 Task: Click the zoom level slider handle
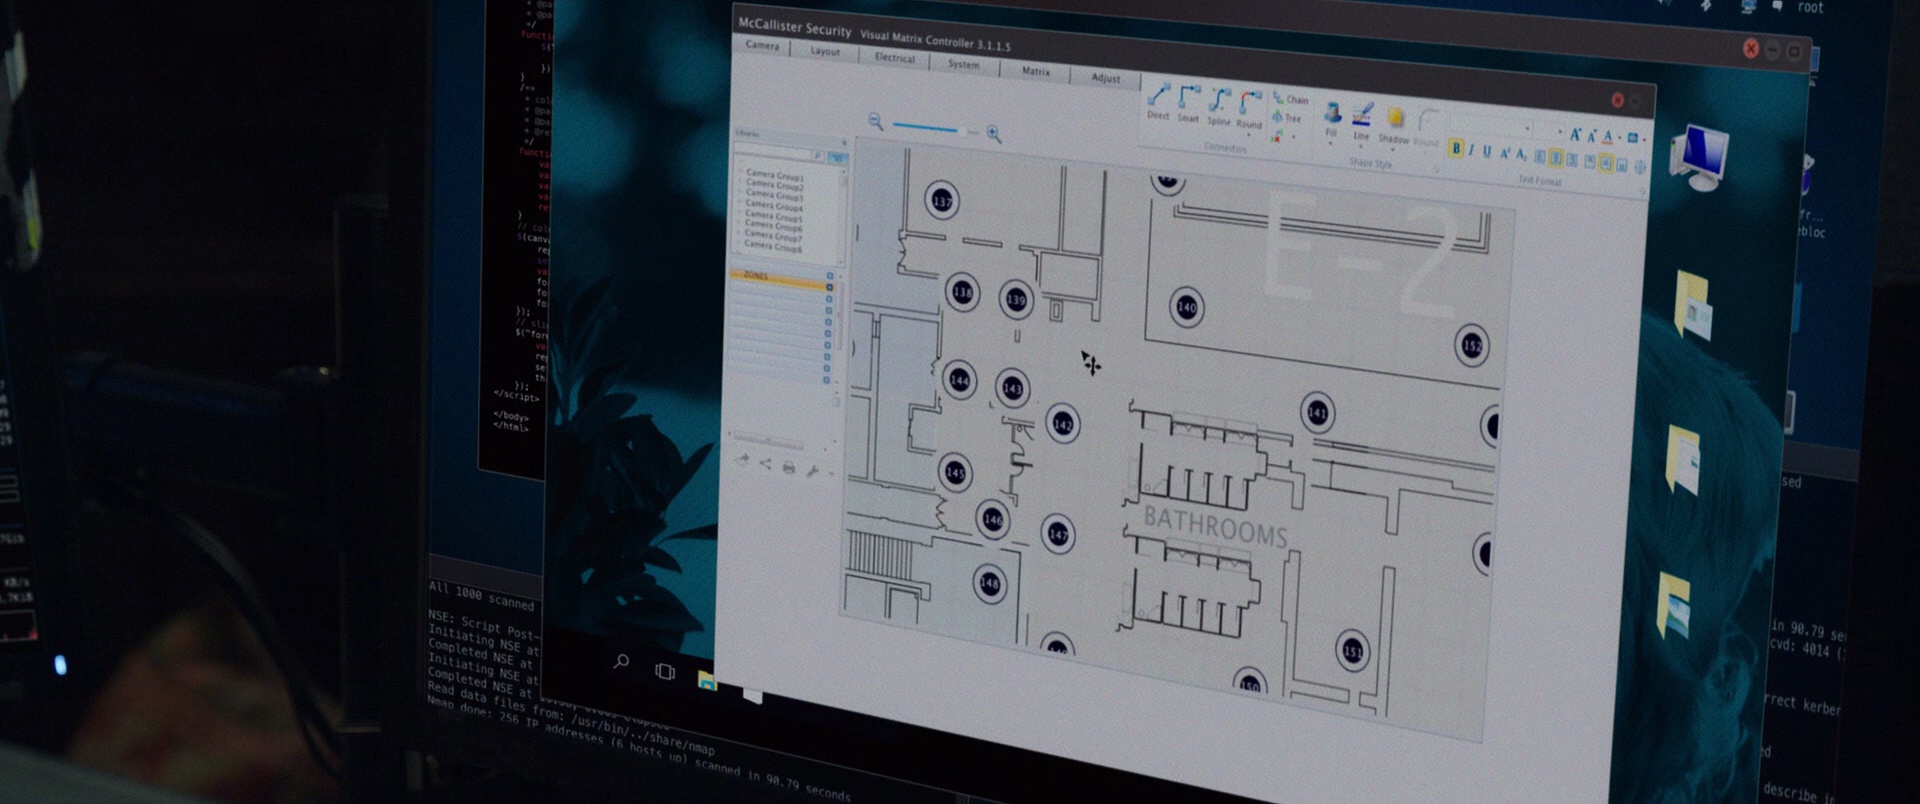point(962,131)
